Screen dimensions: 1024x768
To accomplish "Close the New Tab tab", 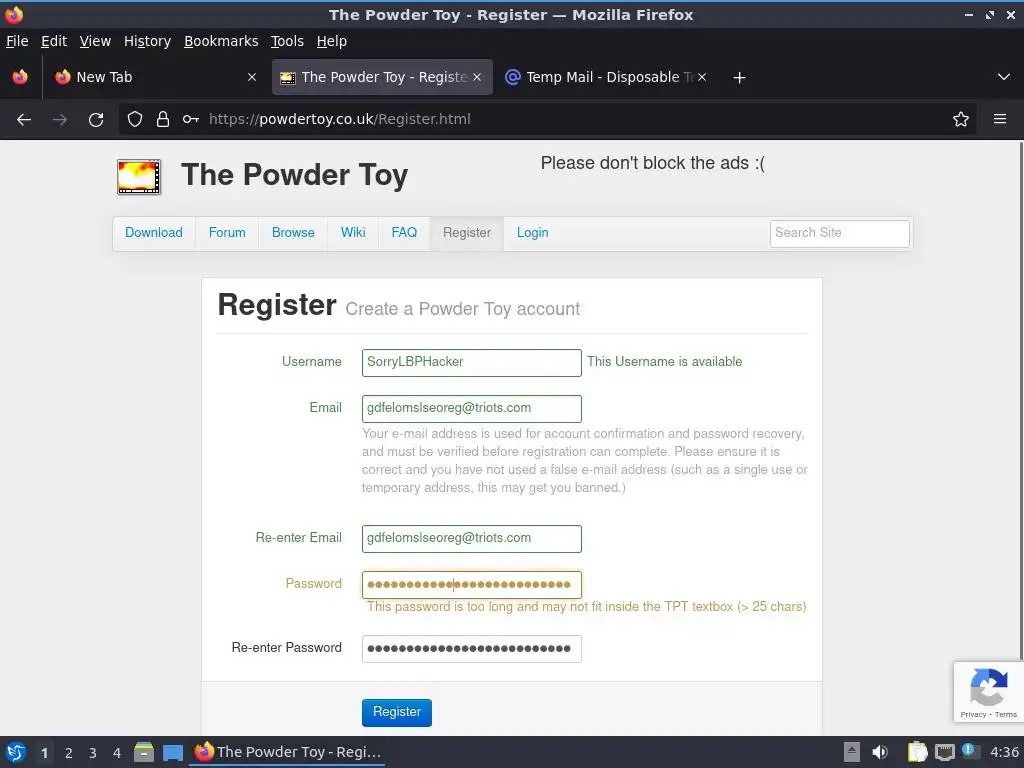I will [252, 77].
